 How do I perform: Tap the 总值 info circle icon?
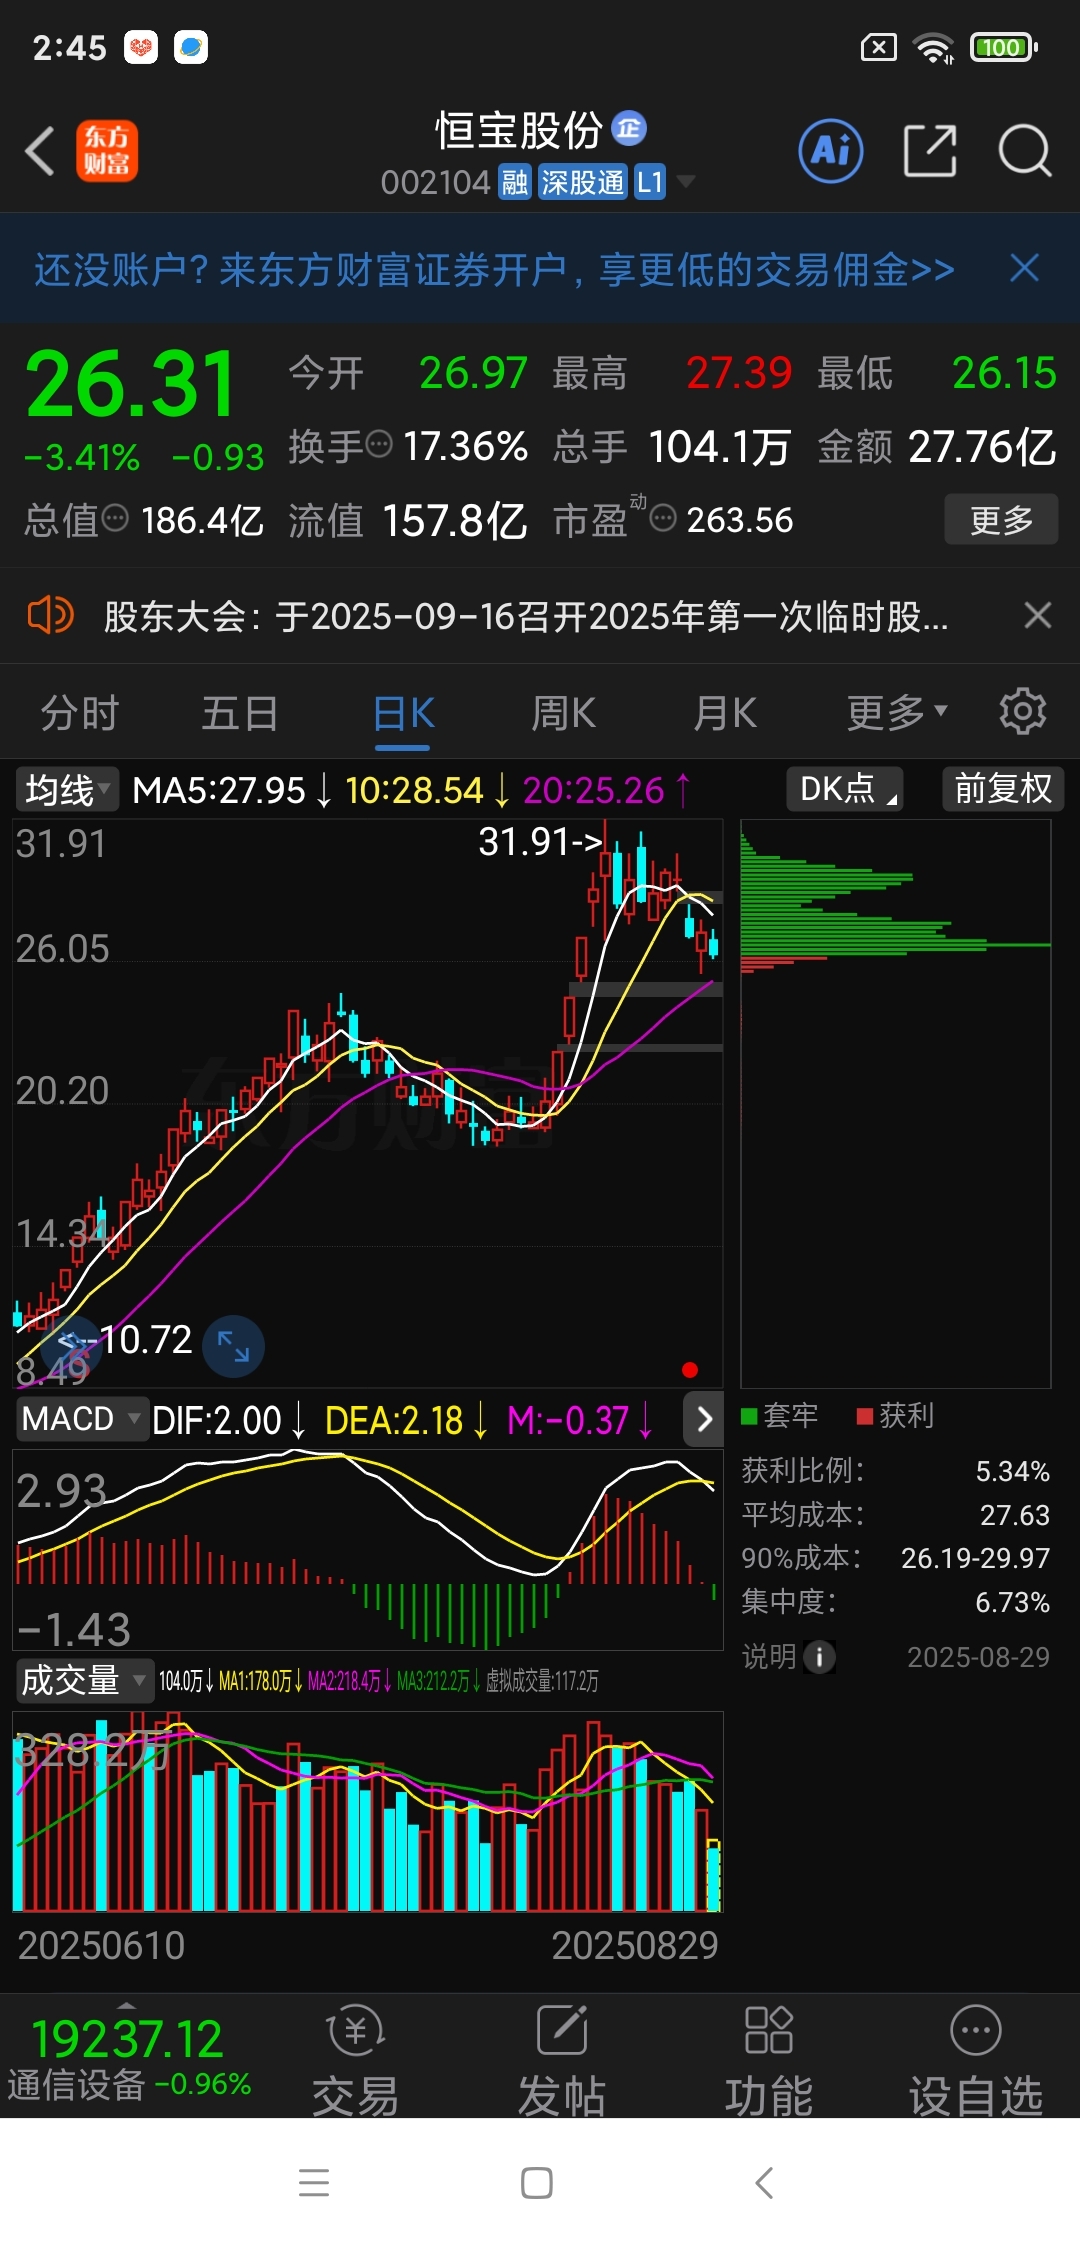coord(115,517)
